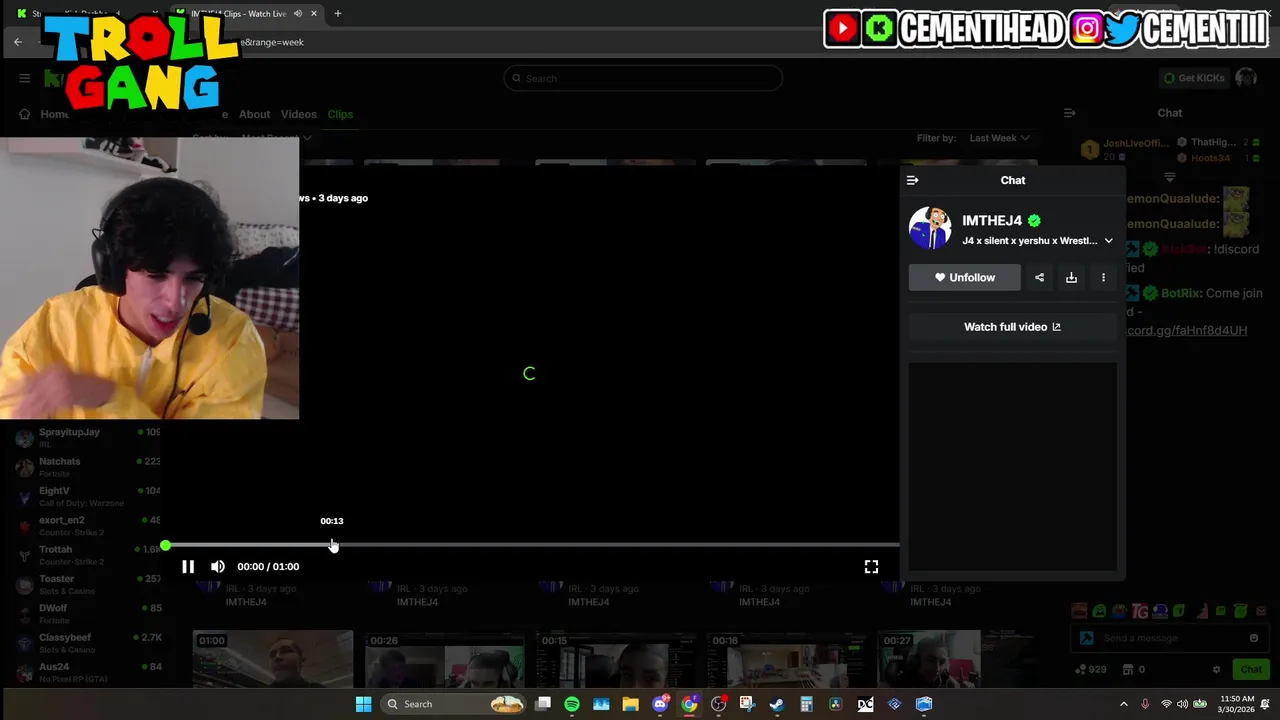Open Discord from the taskbar

click(660, 704)
